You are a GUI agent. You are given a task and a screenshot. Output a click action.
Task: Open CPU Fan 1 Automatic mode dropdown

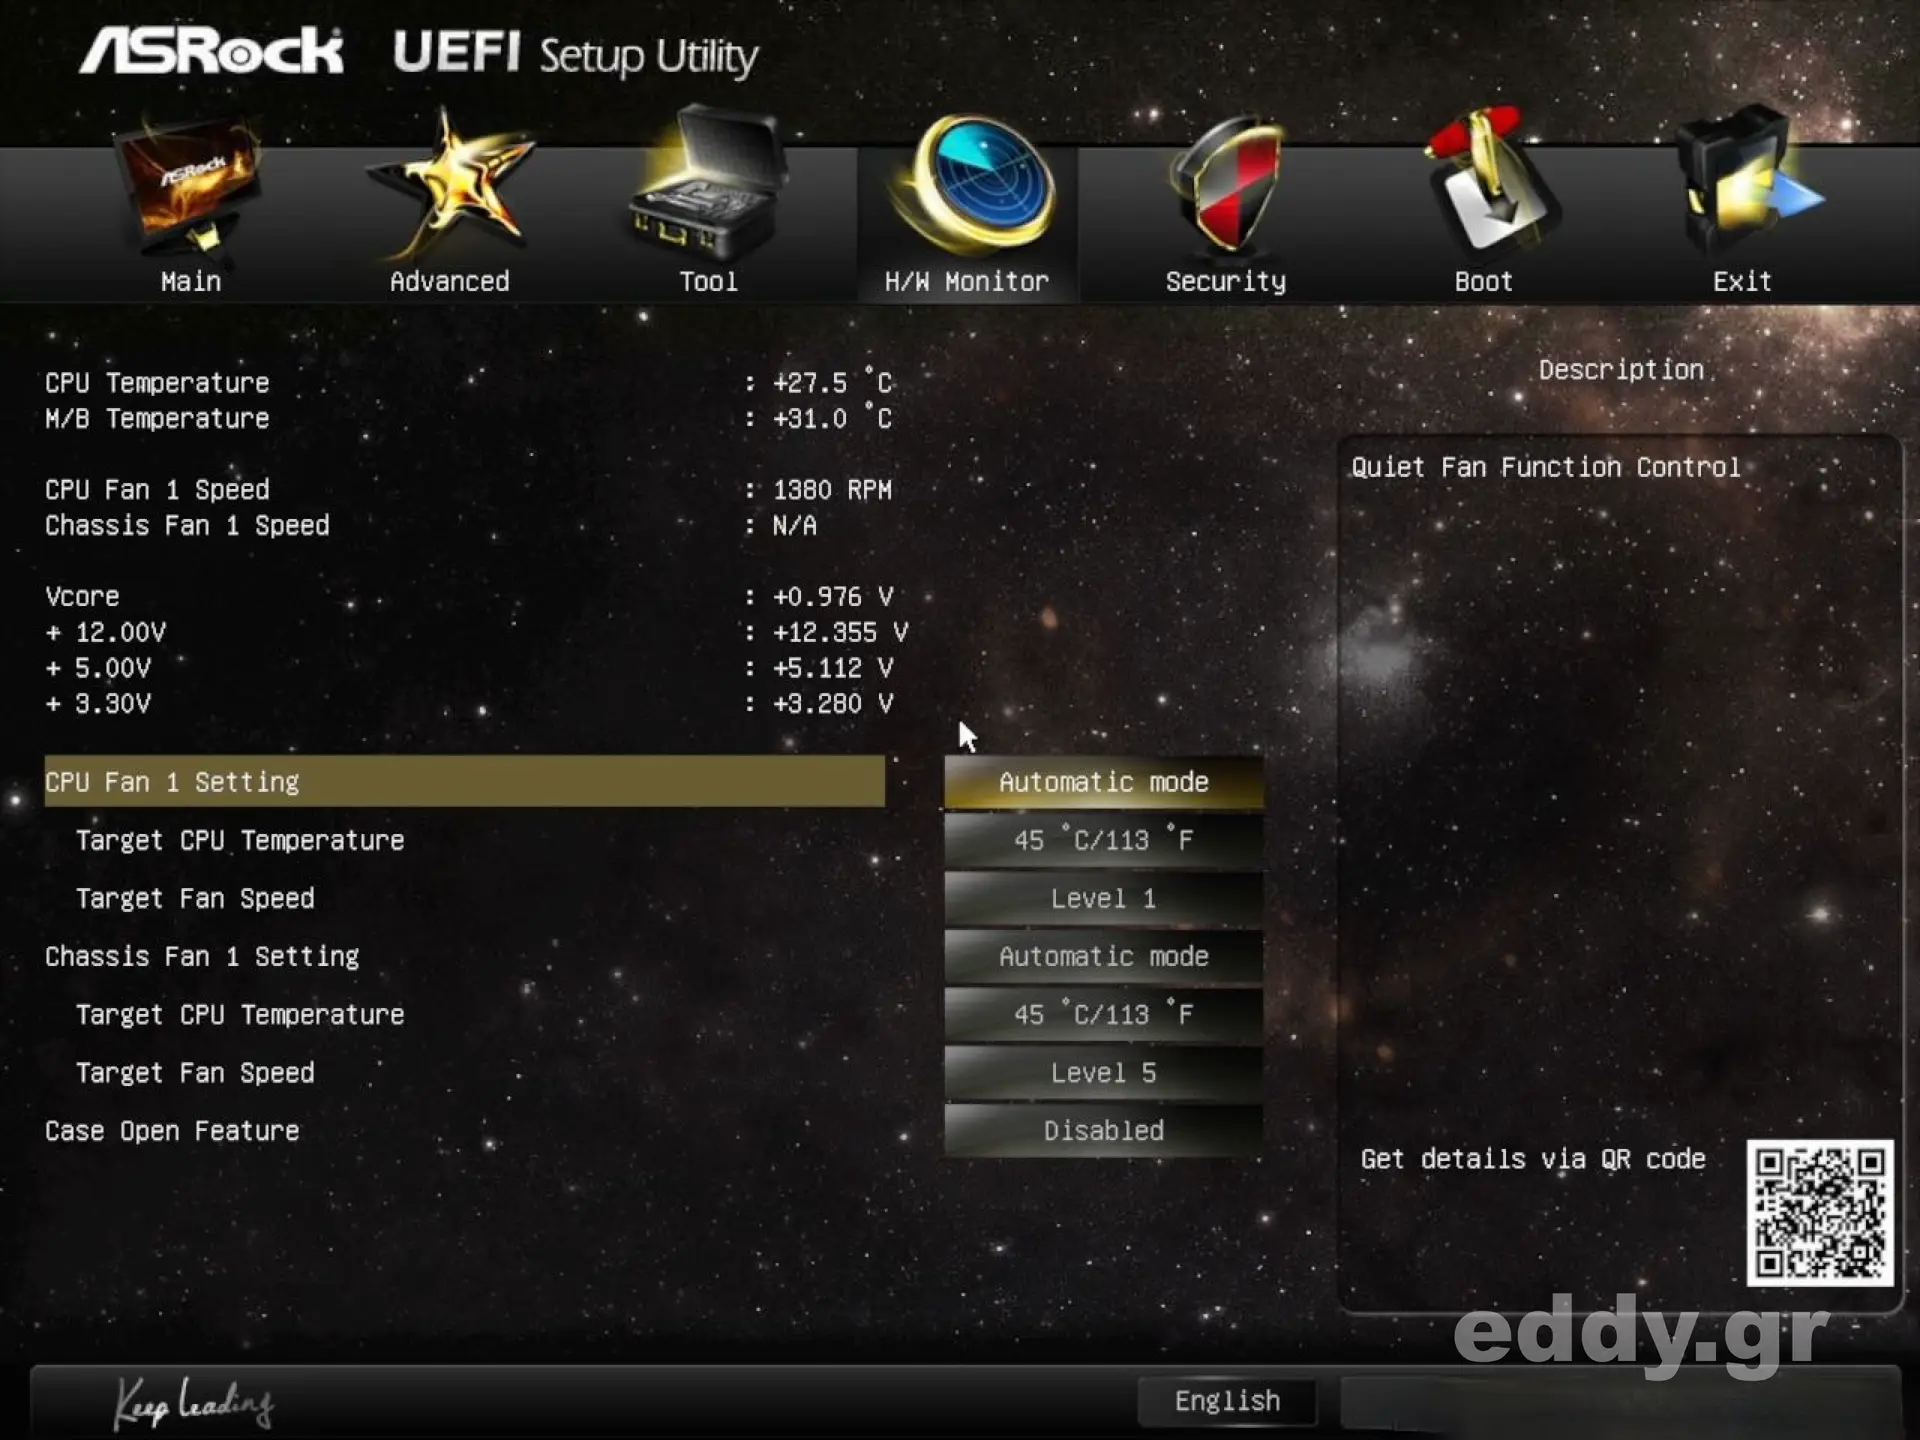pyautogui.click(x=1103, y=782)
